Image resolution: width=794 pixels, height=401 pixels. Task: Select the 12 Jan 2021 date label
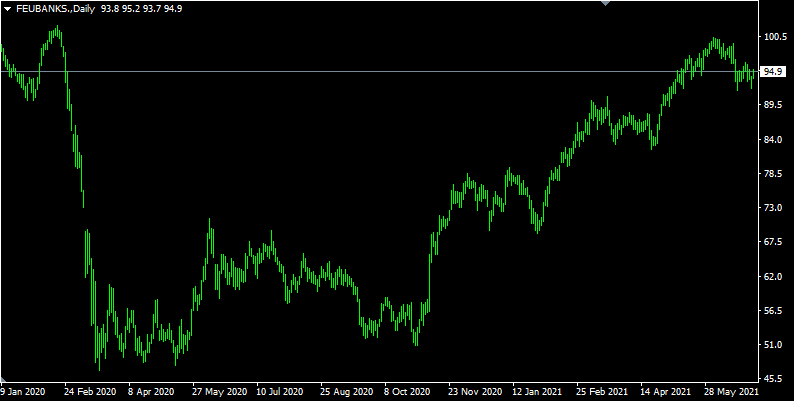pyautogui.click(x=538, y=392)
